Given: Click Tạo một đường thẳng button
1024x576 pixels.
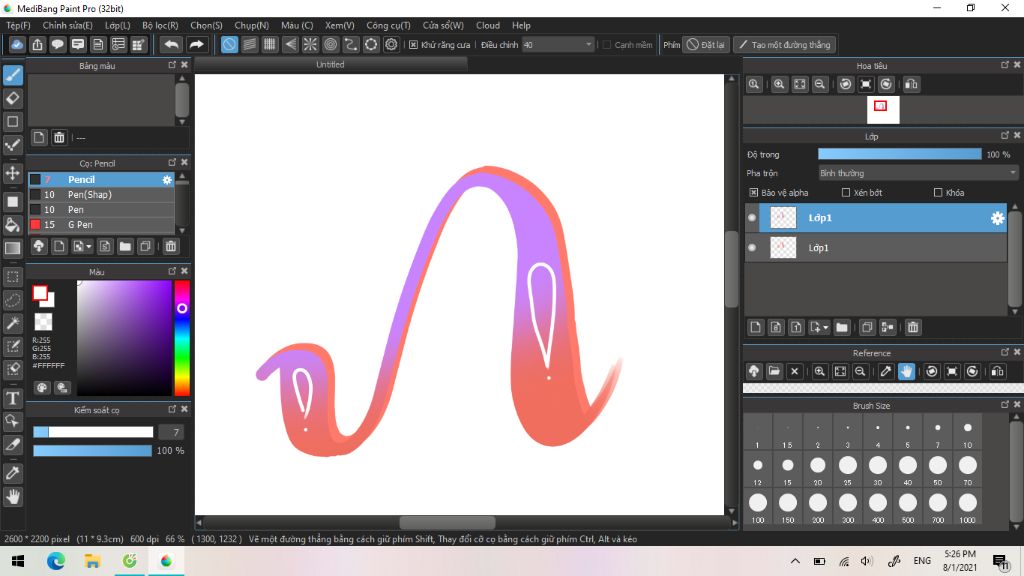Looking at the screenshot, I should pyautogui.click(x=784, y=45).
